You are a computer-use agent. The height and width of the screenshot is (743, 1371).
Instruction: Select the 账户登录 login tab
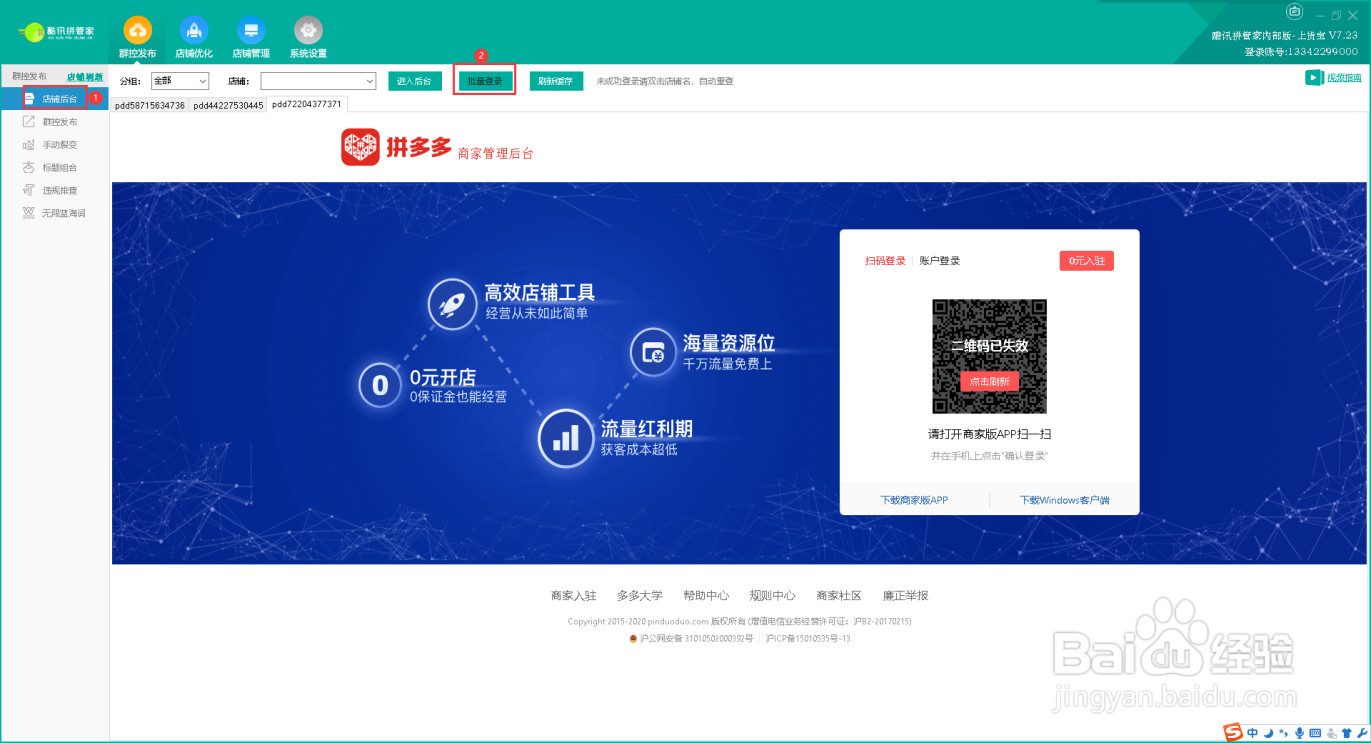pyautogui.click(x=940, y=261)
